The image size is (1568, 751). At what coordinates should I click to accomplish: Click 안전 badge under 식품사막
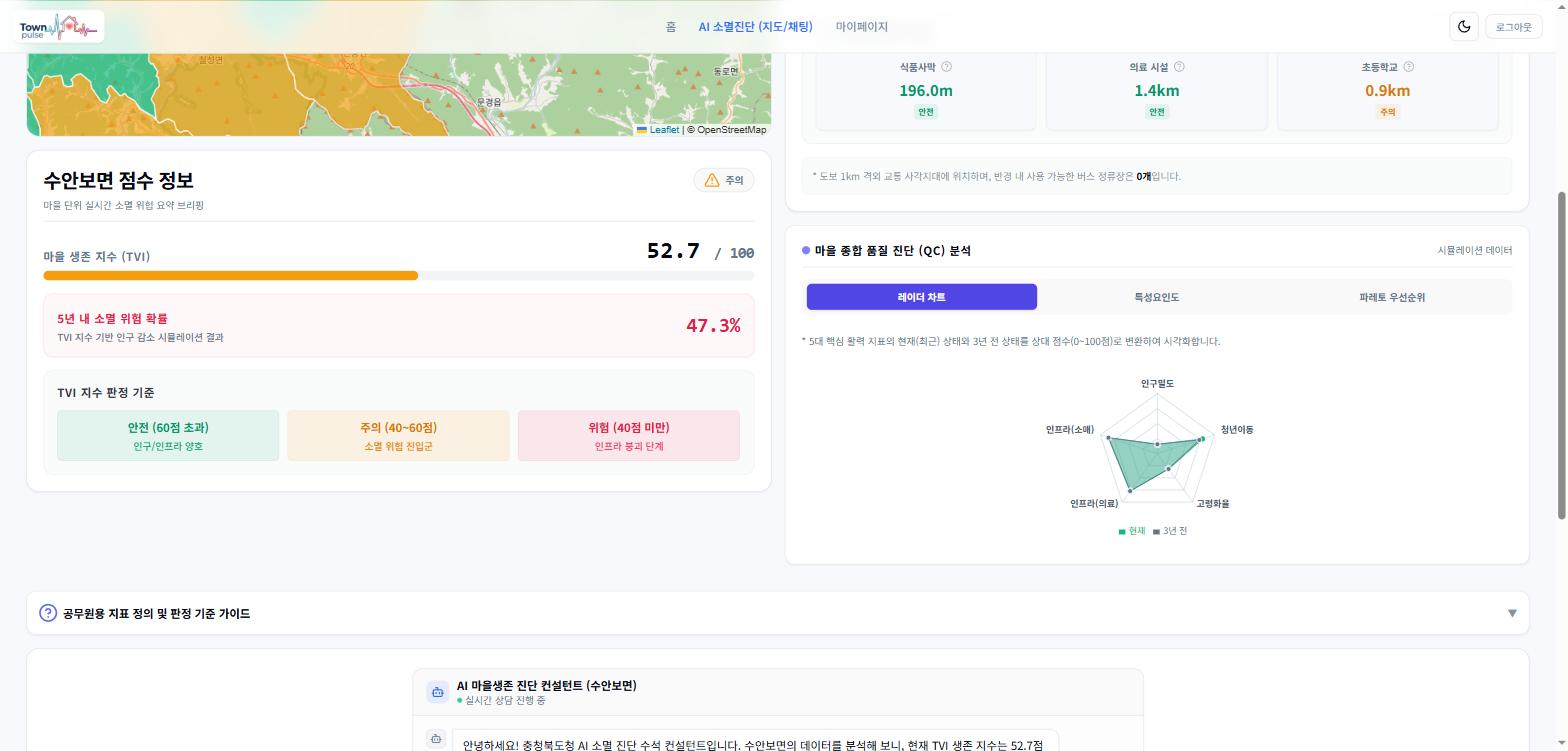click(x=926, y=112)
